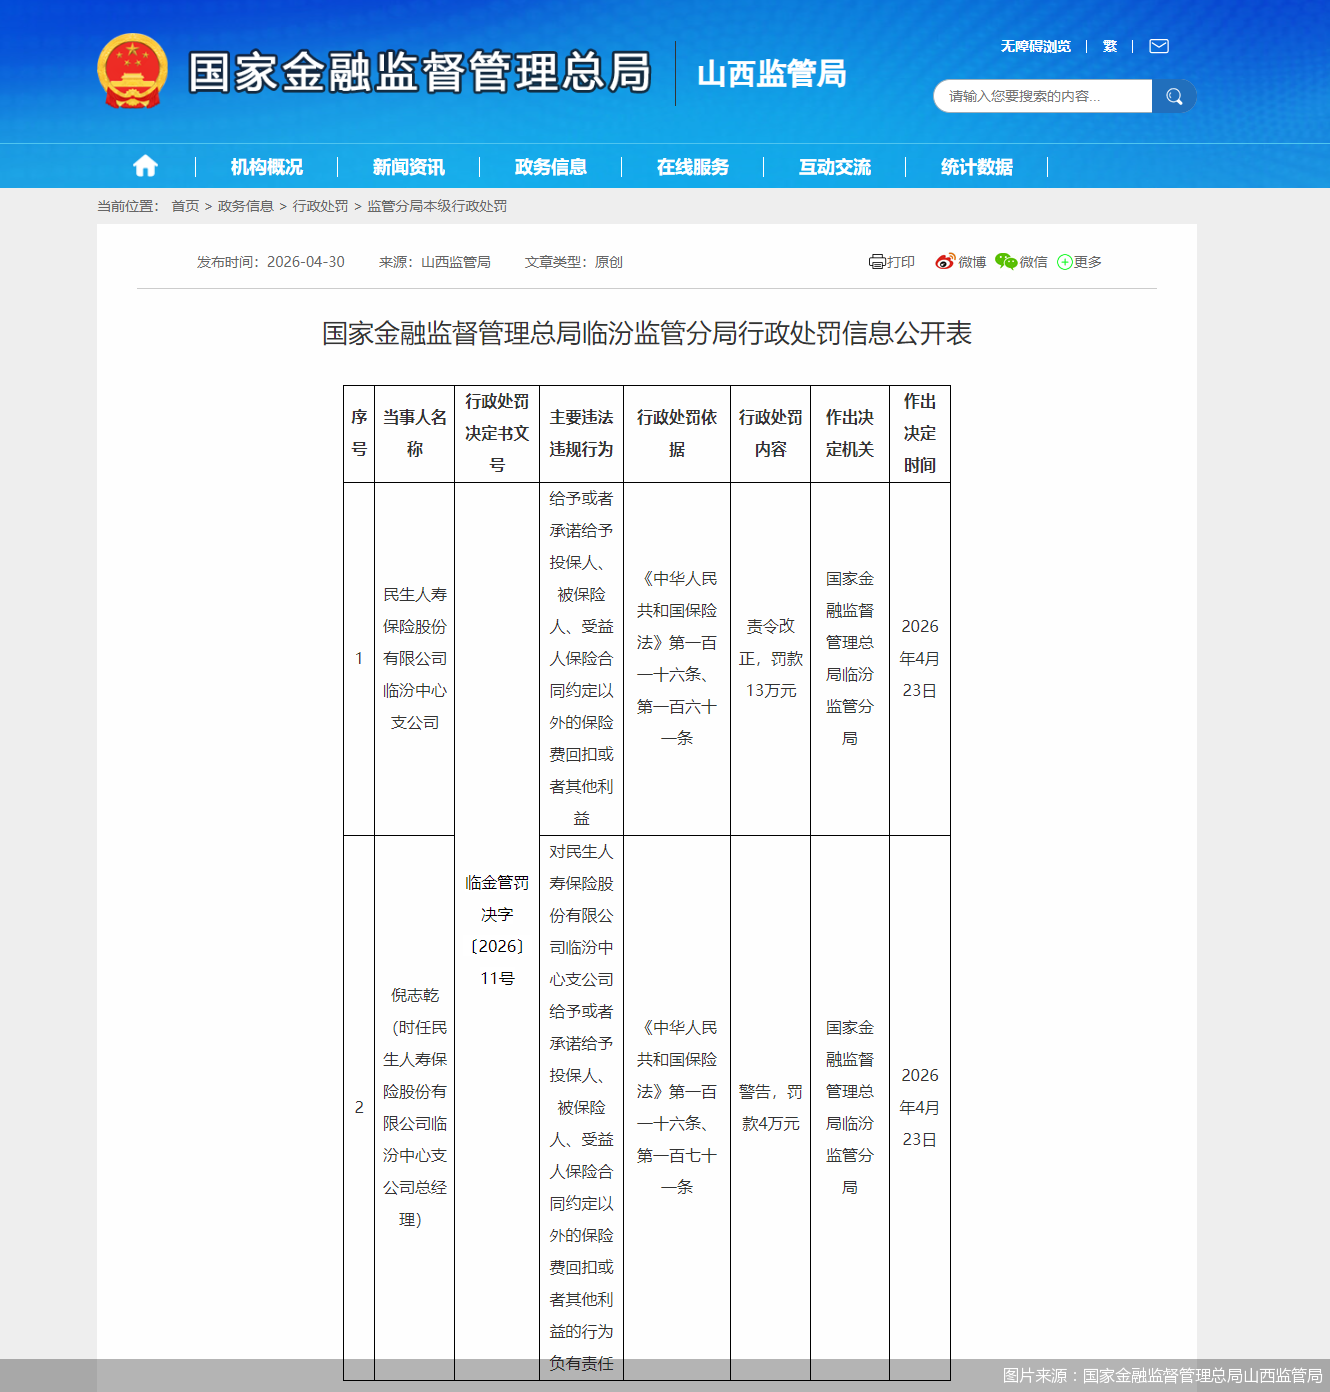Click the printer icon to print

click(877, 262)
